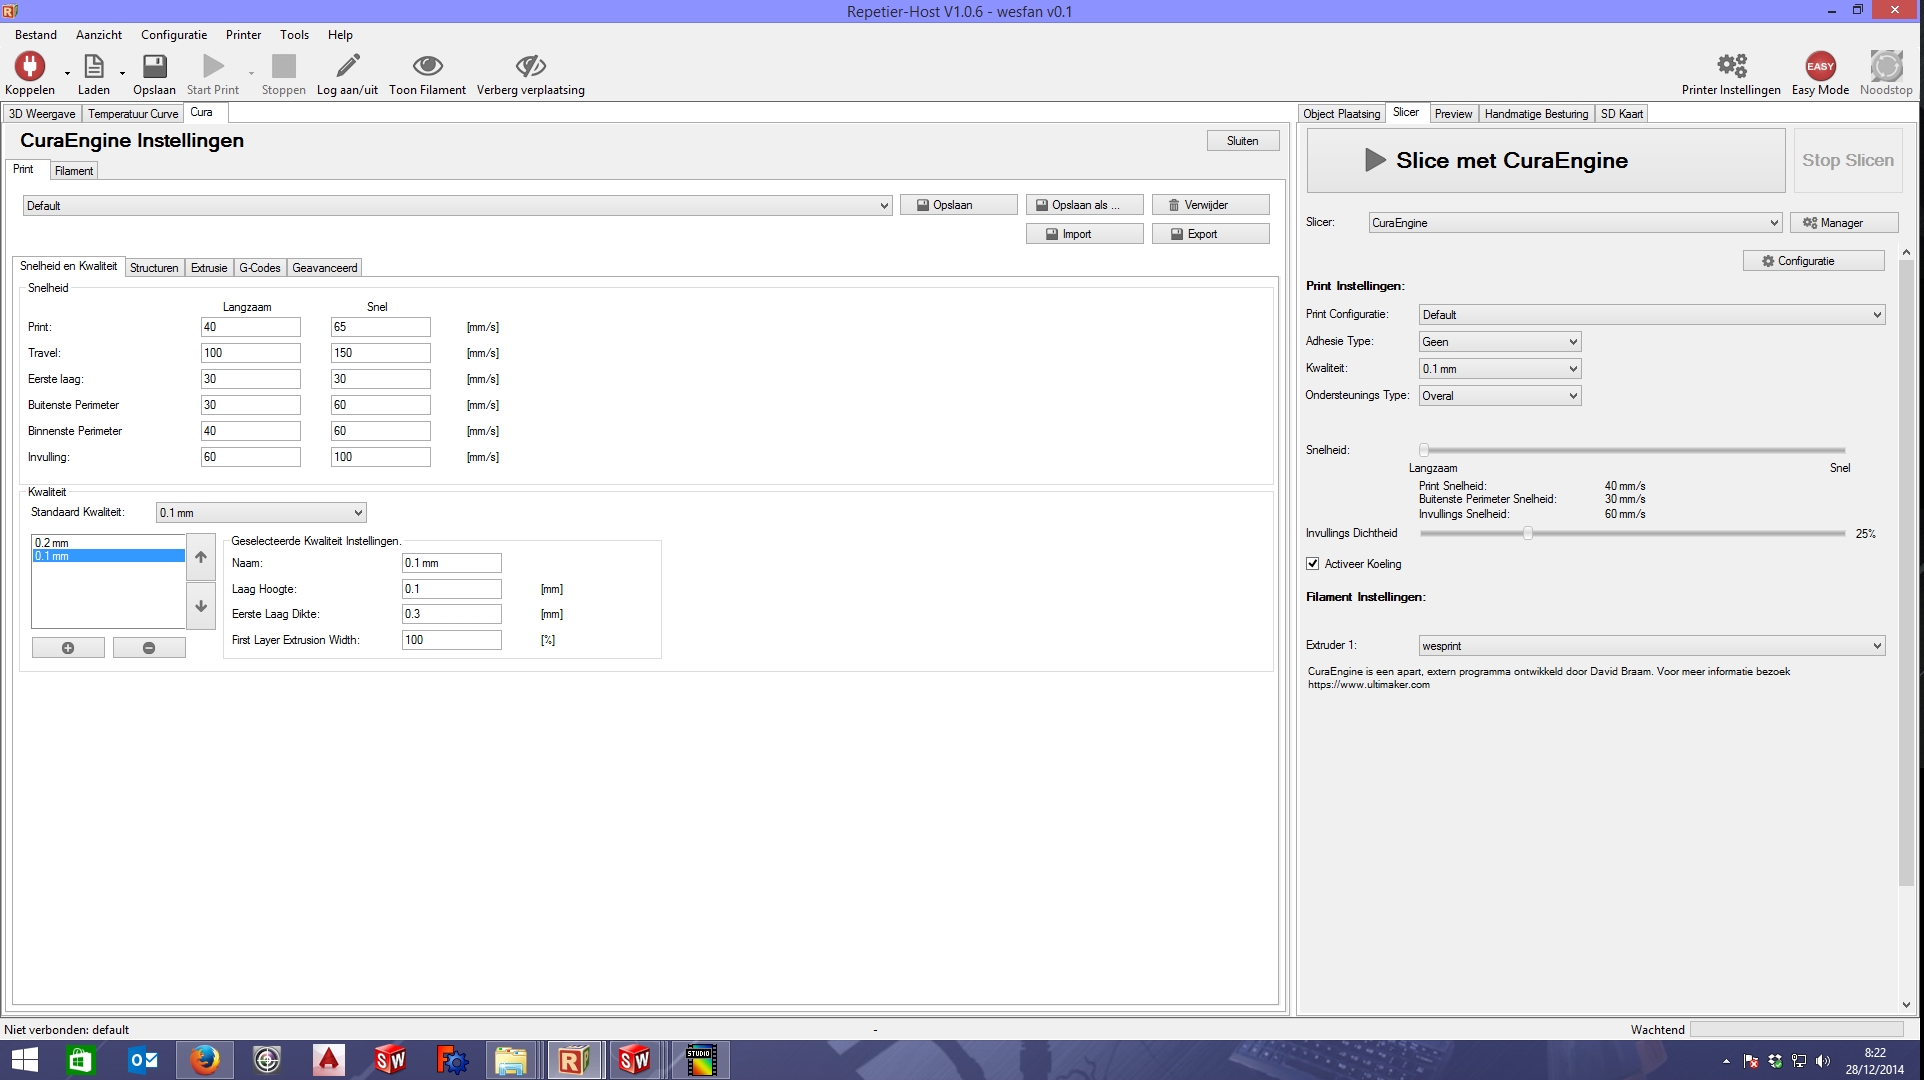Click the Slice met CuraEngine button
The image size is (1924, 1080).
pos(1546,161)
